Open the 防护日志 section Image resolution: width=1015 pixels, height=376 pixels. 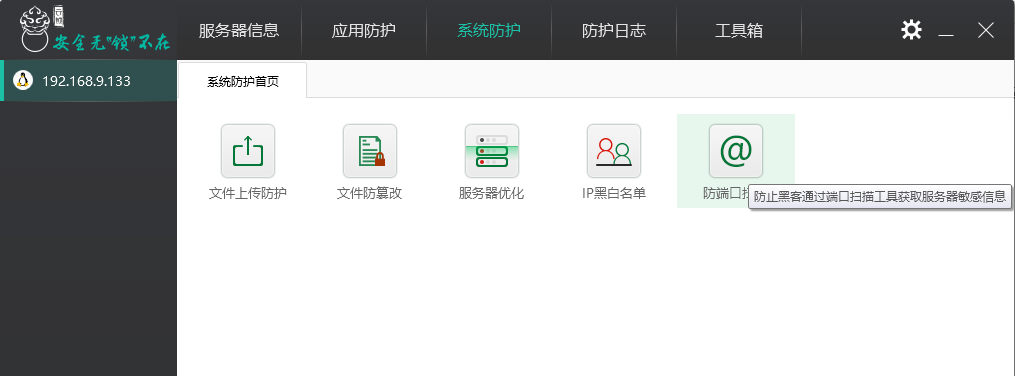[x=614, y=30]
